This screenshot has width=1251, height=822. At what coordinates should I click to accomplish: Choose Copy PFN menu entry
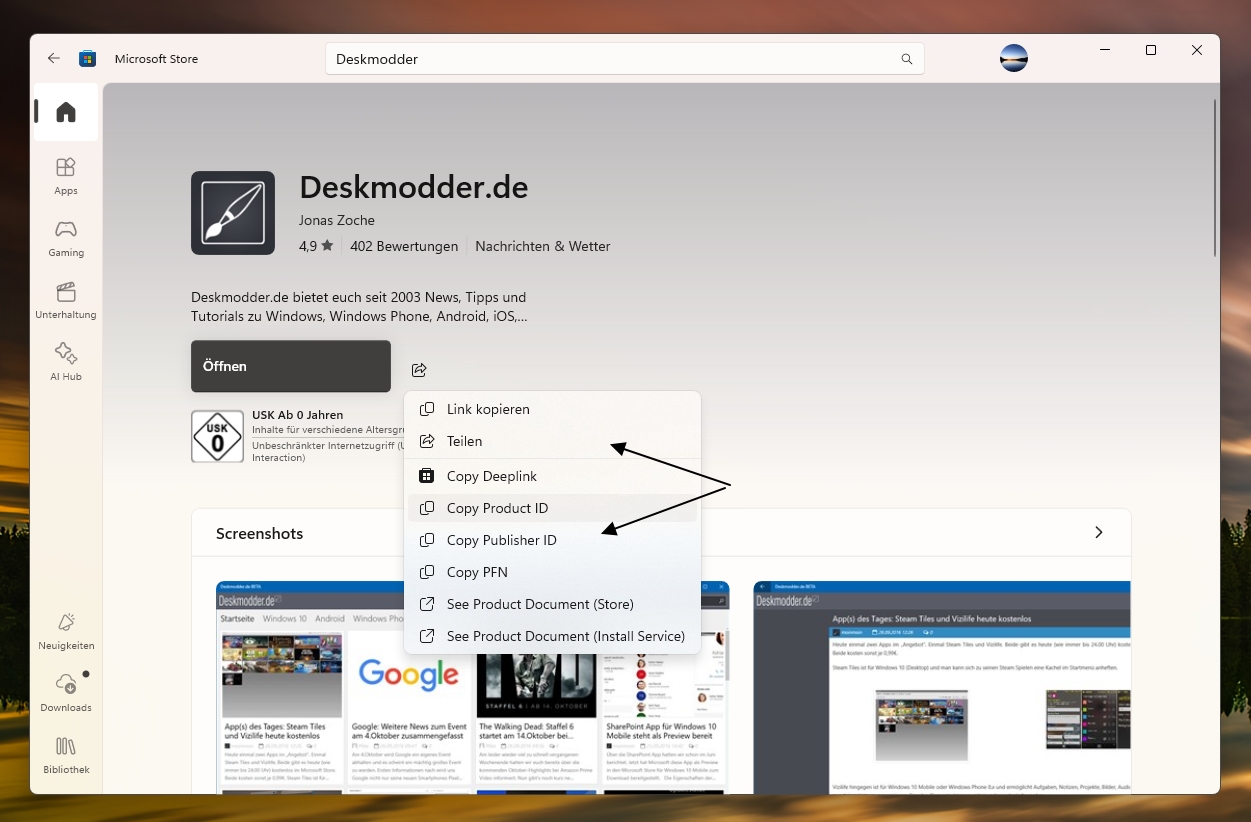[552, 572]
